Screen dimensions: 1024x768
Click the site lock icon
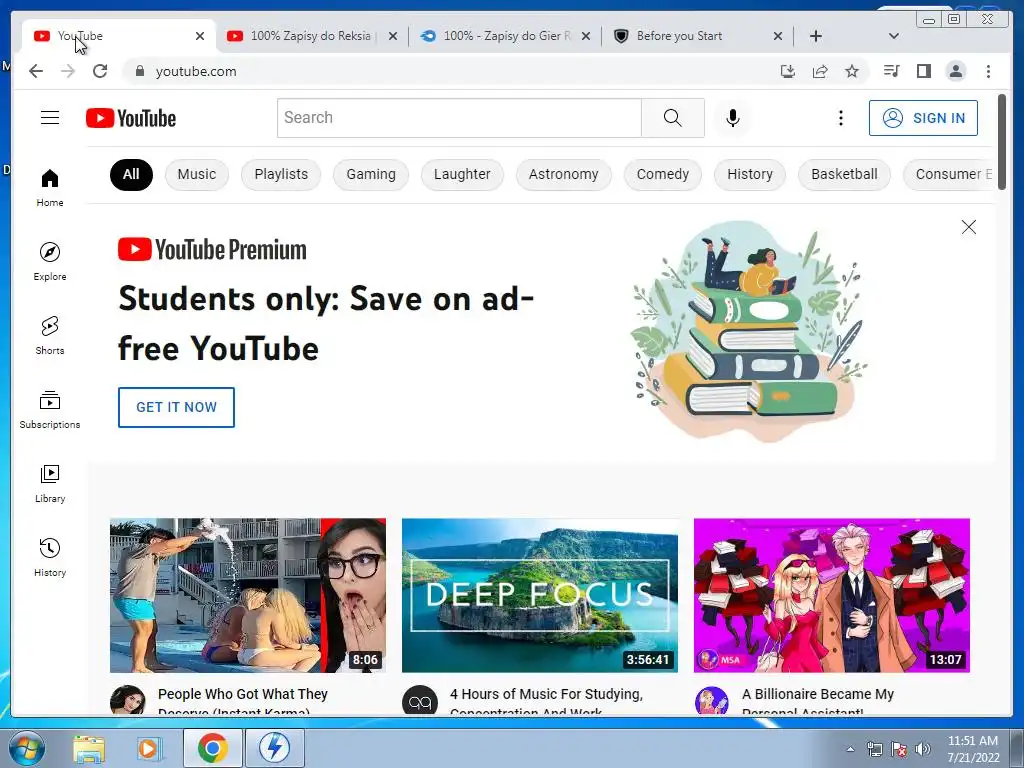(x=139, y=71)
